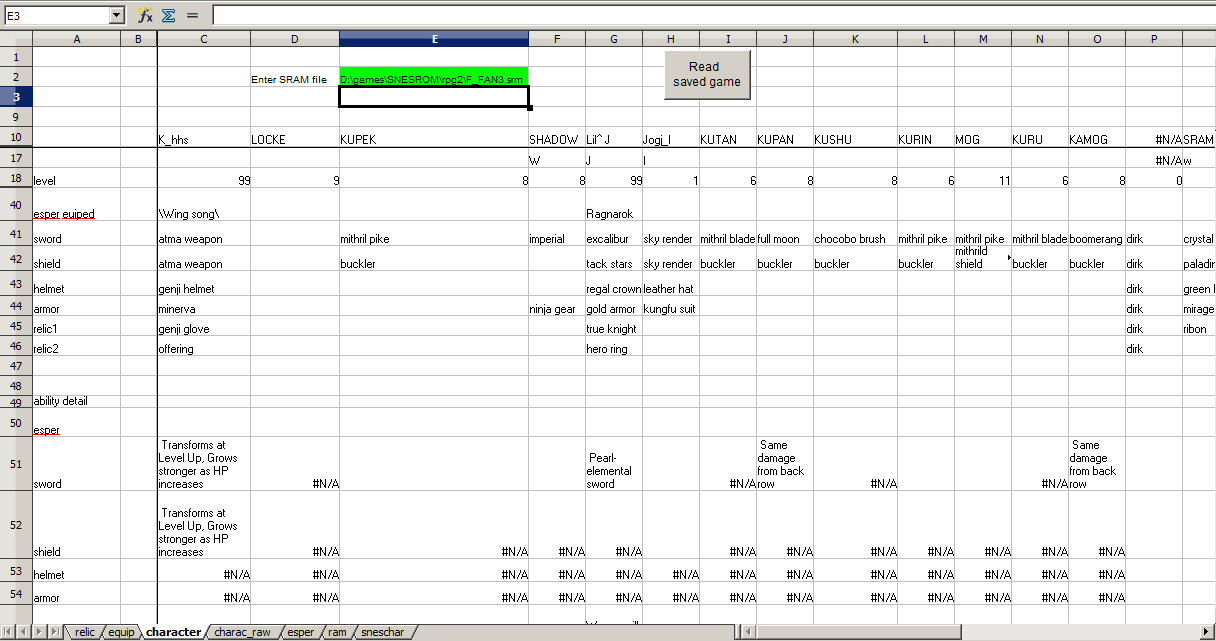Select the esper sheet tab
This screenshot has height=641, width=1216.
300,632
